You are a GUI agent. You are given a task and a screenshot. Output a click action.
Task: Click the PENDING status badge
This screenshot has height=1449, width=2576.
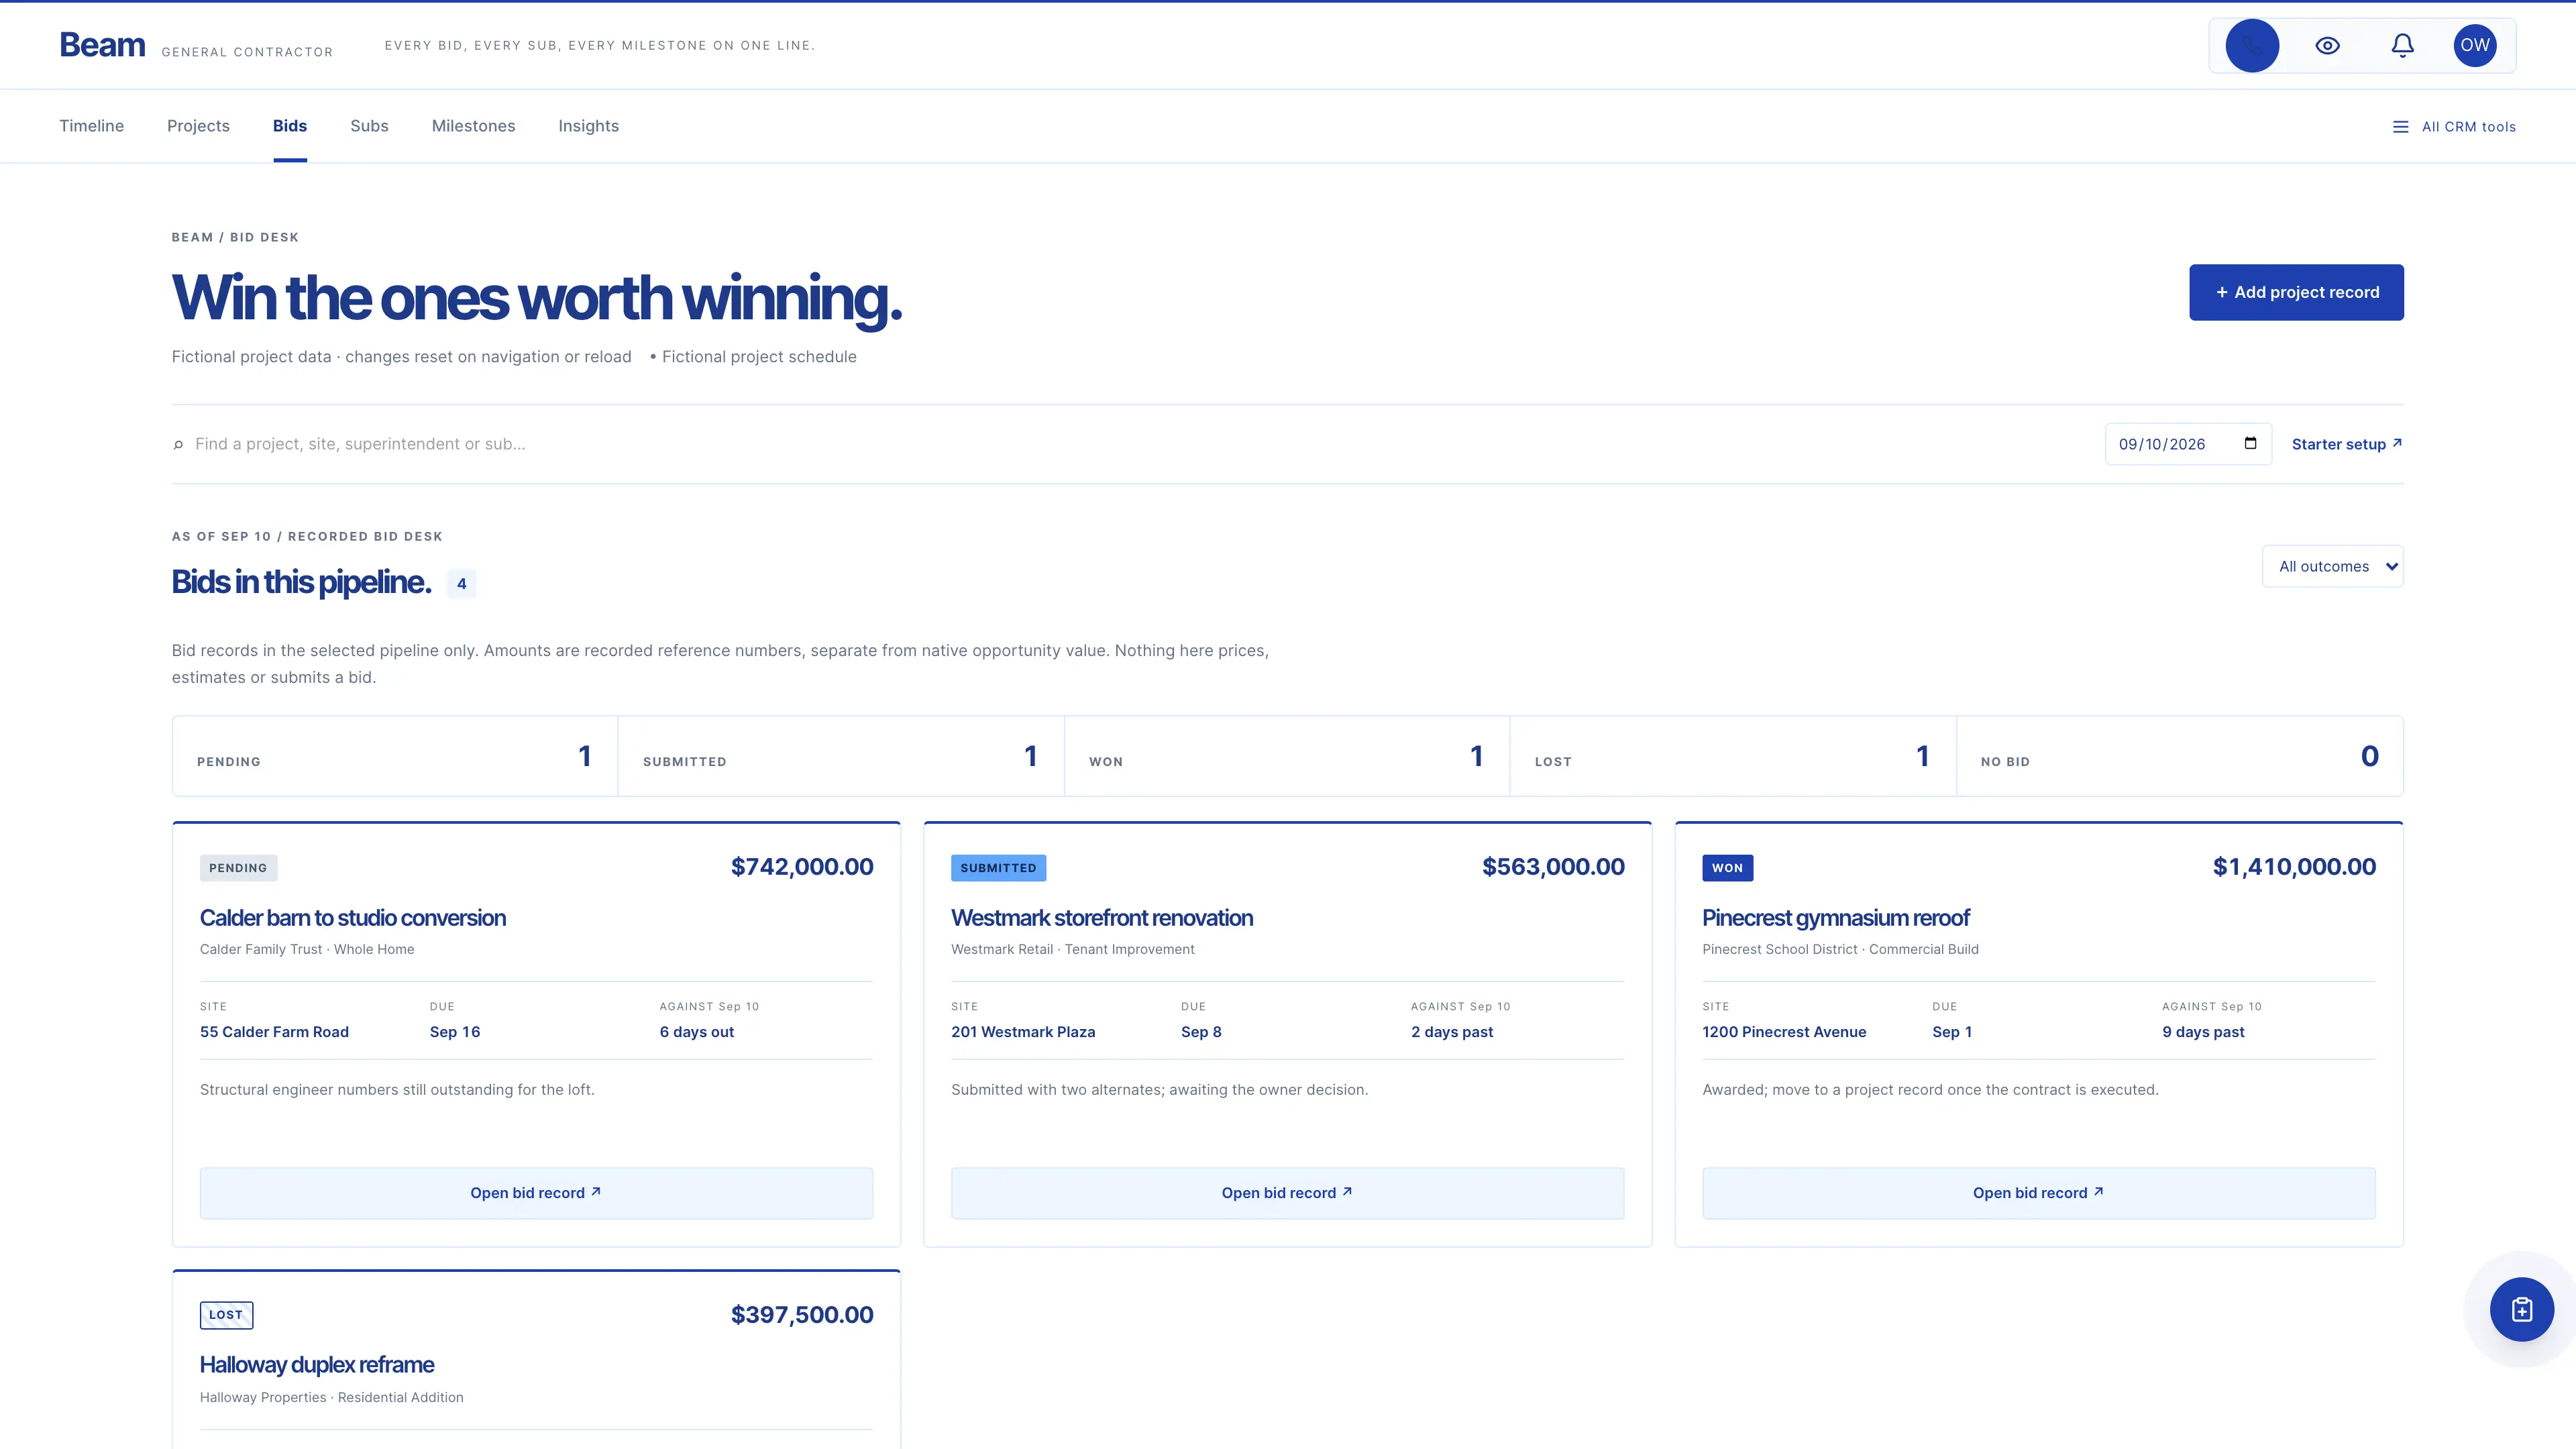238,868
